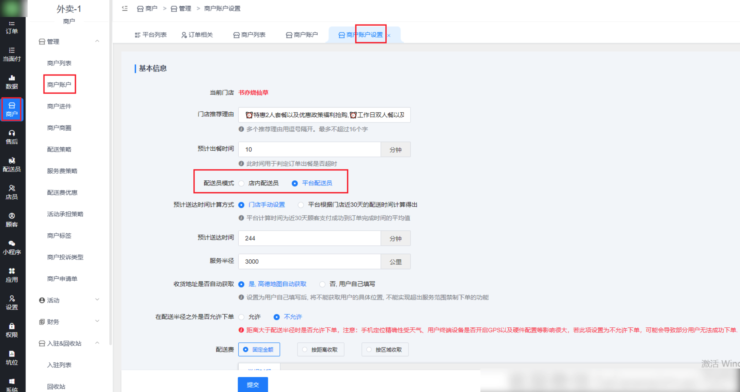Open 商户商圈 in the side menu
740x392 pixels.
[59, 128]
